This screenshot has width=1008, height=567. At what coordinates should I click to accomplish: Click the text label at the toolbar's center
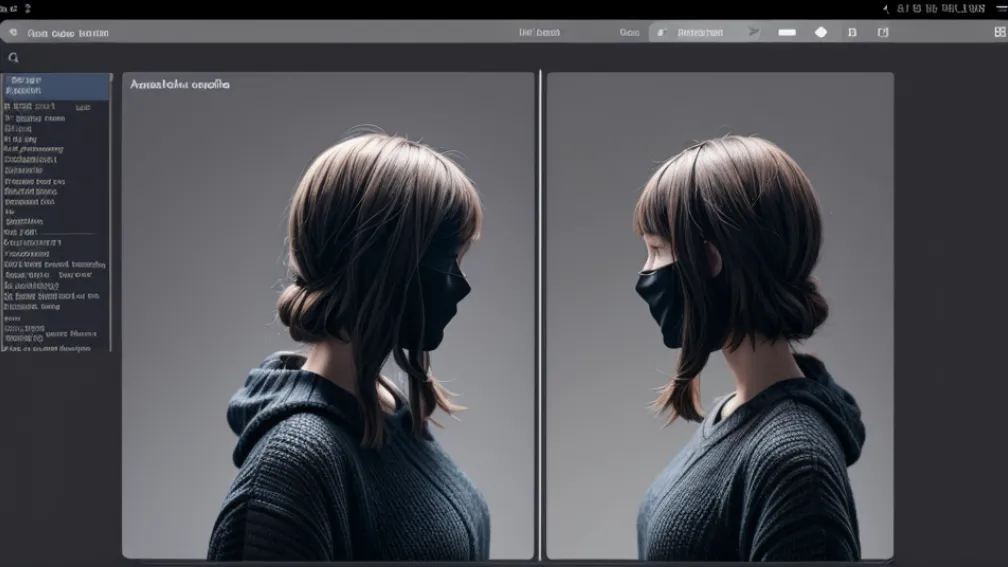pos(539,32)
